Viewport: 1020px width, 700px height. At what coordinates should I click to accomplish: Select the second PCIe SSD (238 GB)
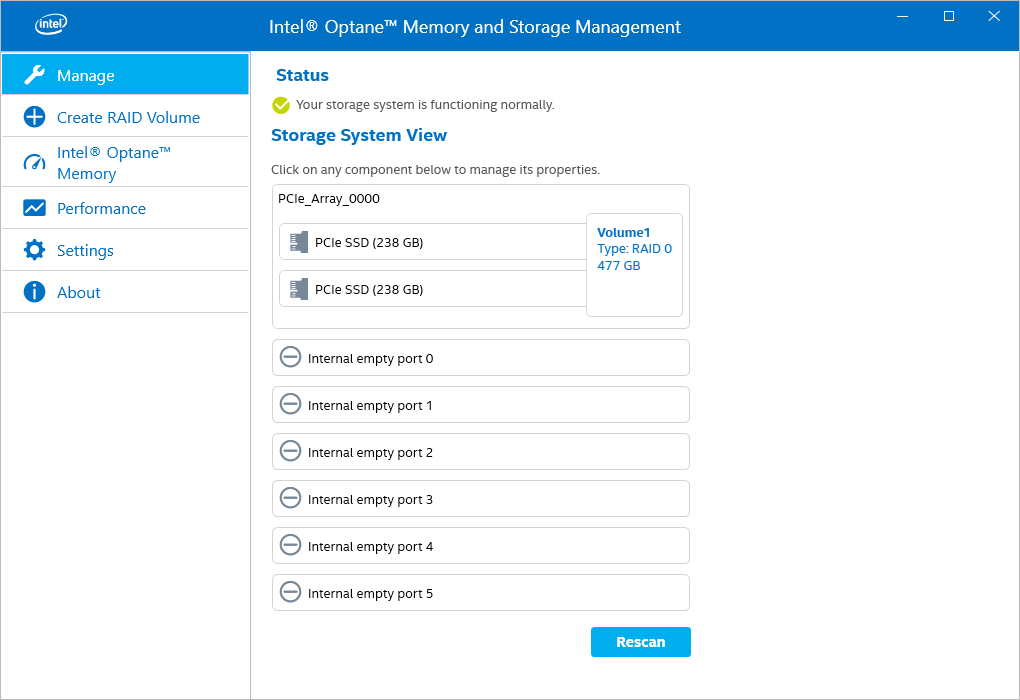(433, 289)
